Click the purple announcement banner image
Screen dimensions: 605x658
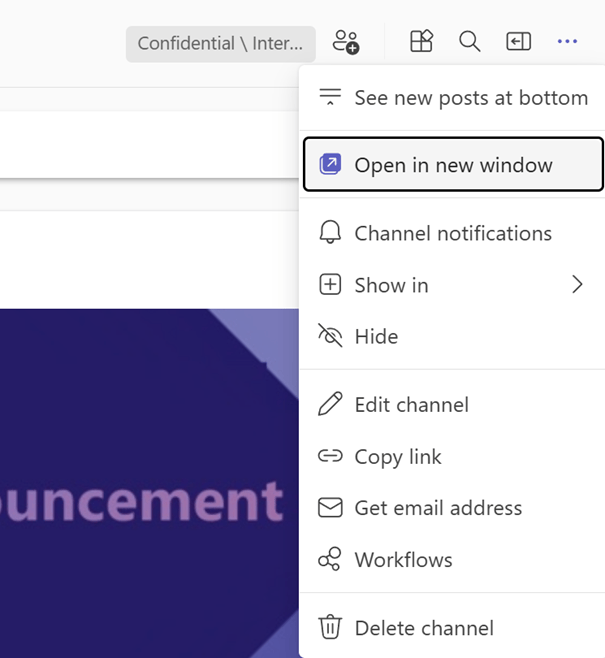(150, 480)
